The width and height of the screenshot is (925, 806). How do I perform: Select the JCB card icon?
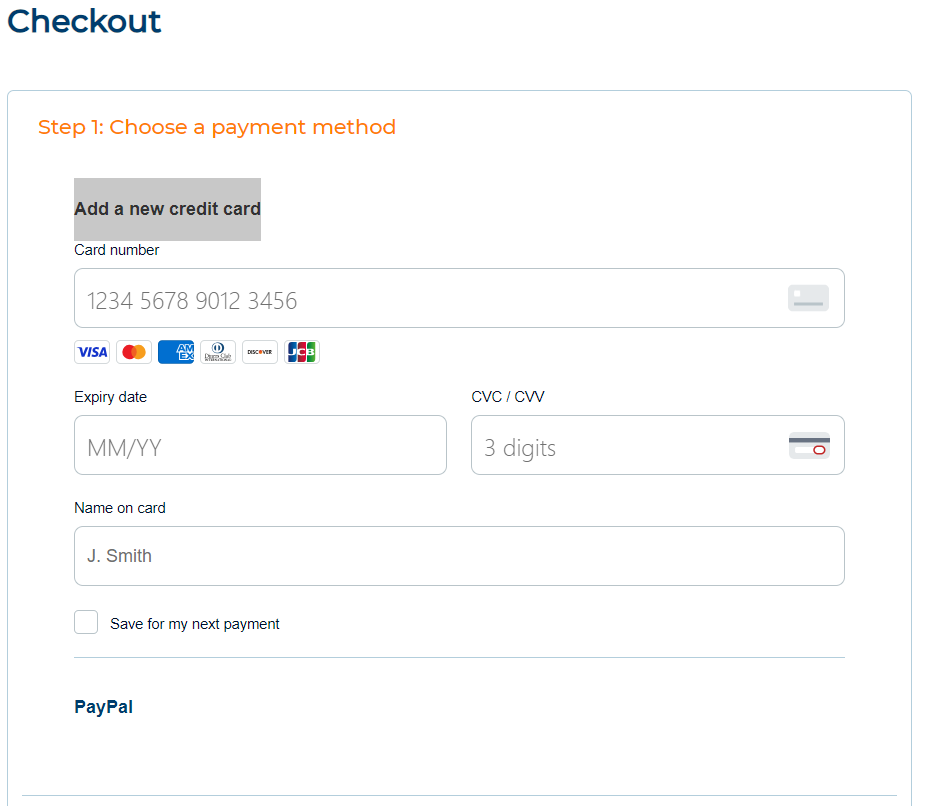301,351
